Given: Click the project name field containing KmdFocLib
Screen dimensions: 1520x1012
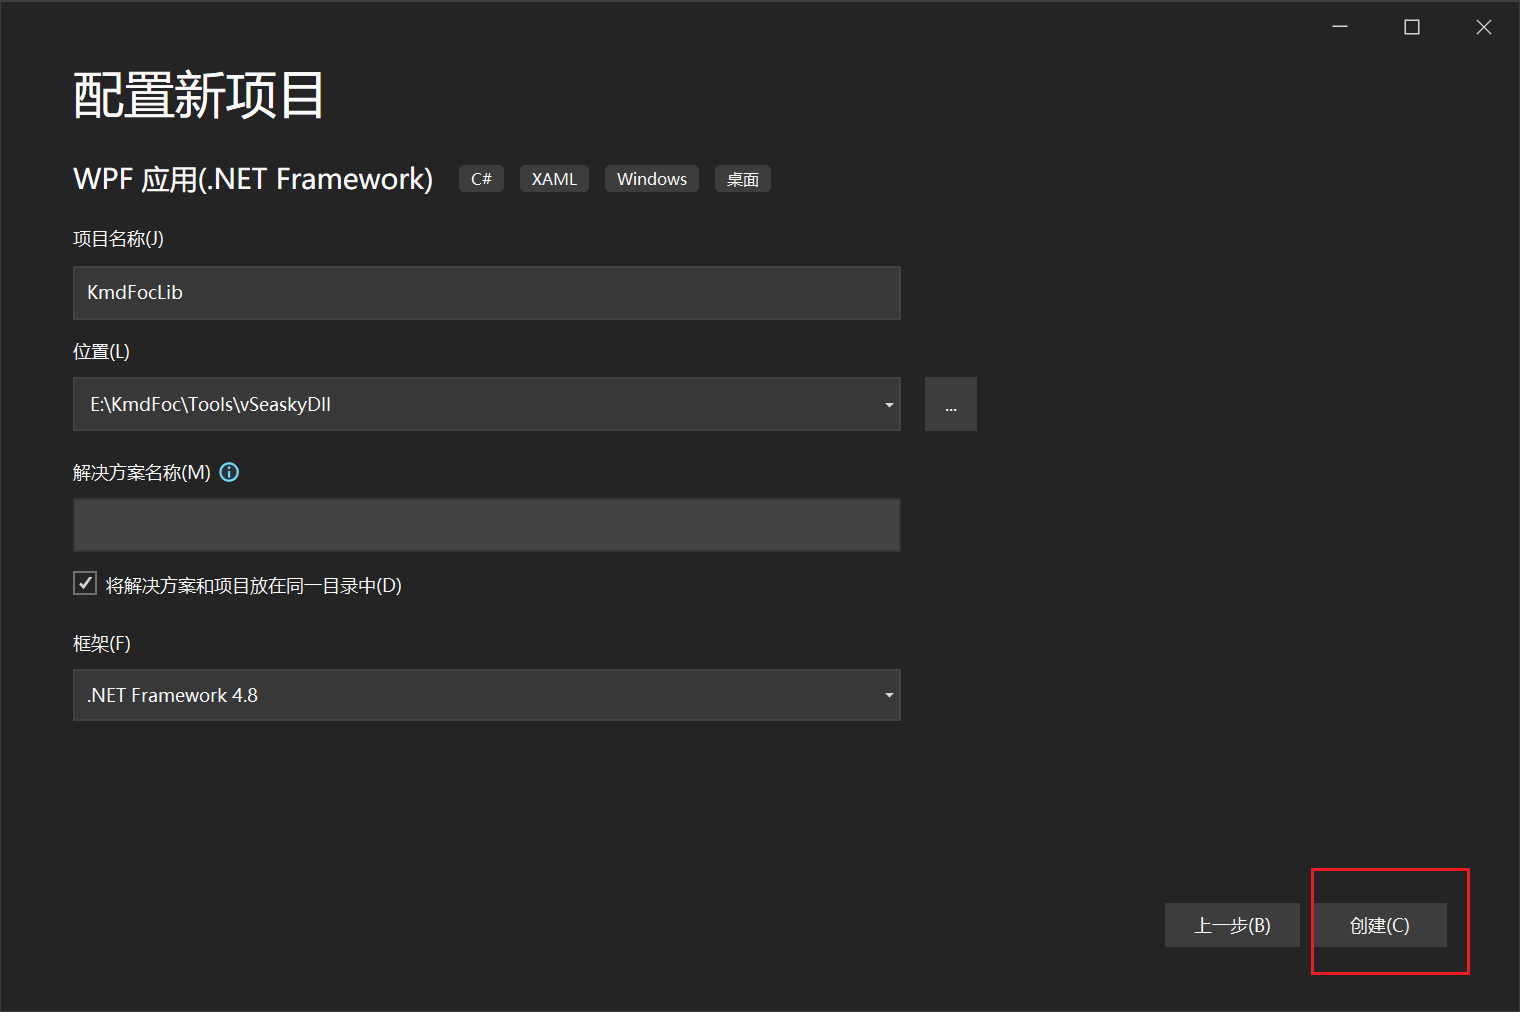Looking at the screenshot, I should point(487,293).
